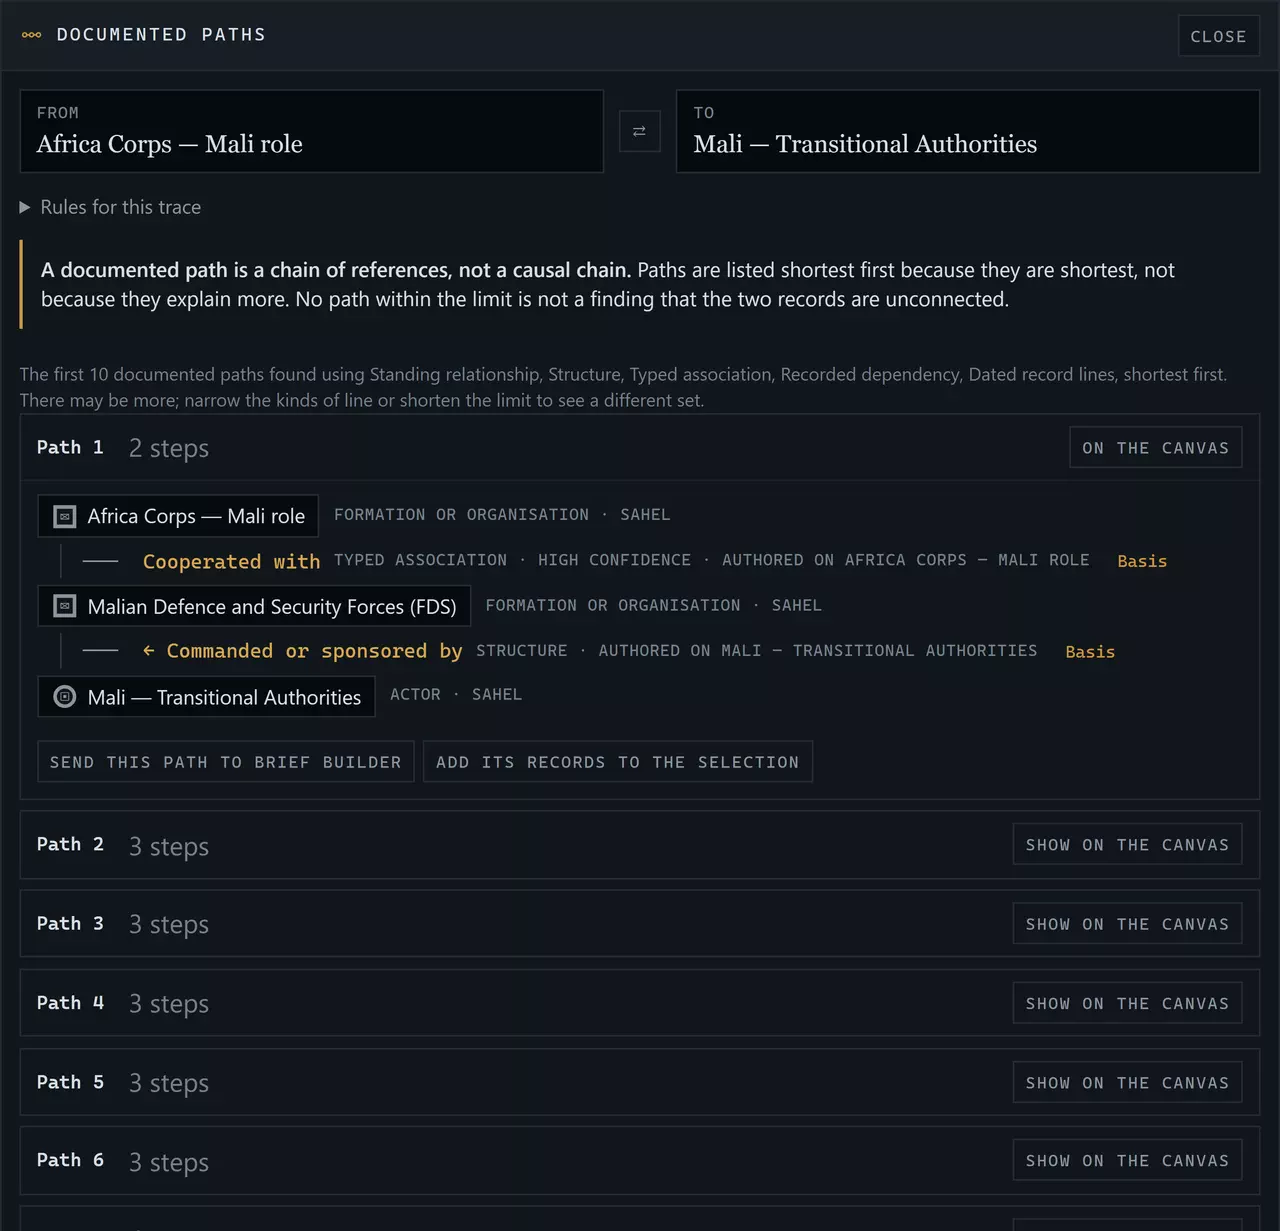Close the Documented Paths panel
This screenshot has height=1231, width=1280.
tap(1218, 36)
